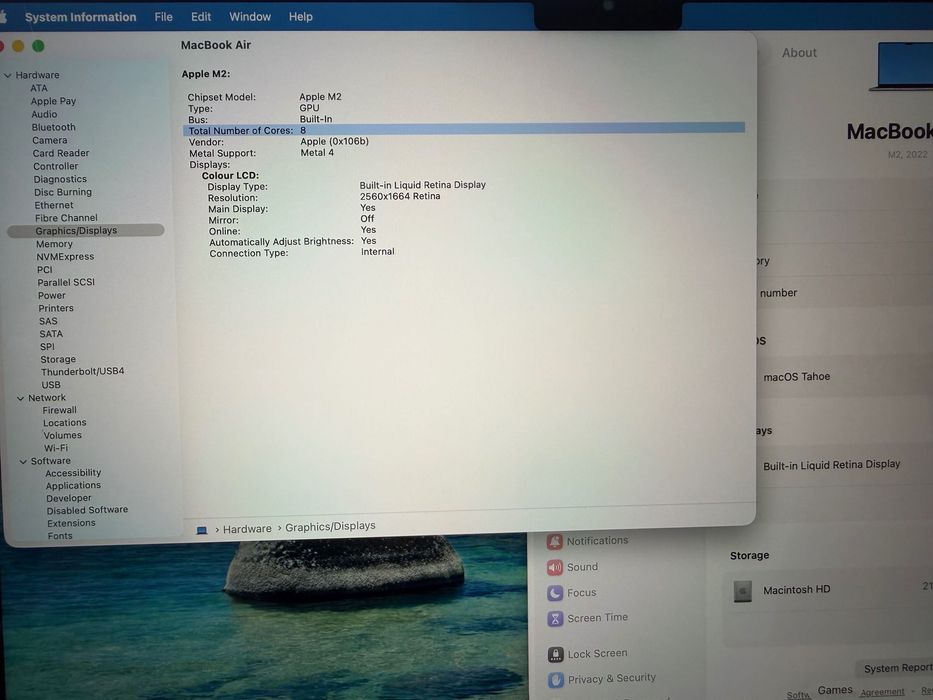Screen dimensions: 933x700
Task: Click the Metal 4 support value
Action: click(317, 153)
